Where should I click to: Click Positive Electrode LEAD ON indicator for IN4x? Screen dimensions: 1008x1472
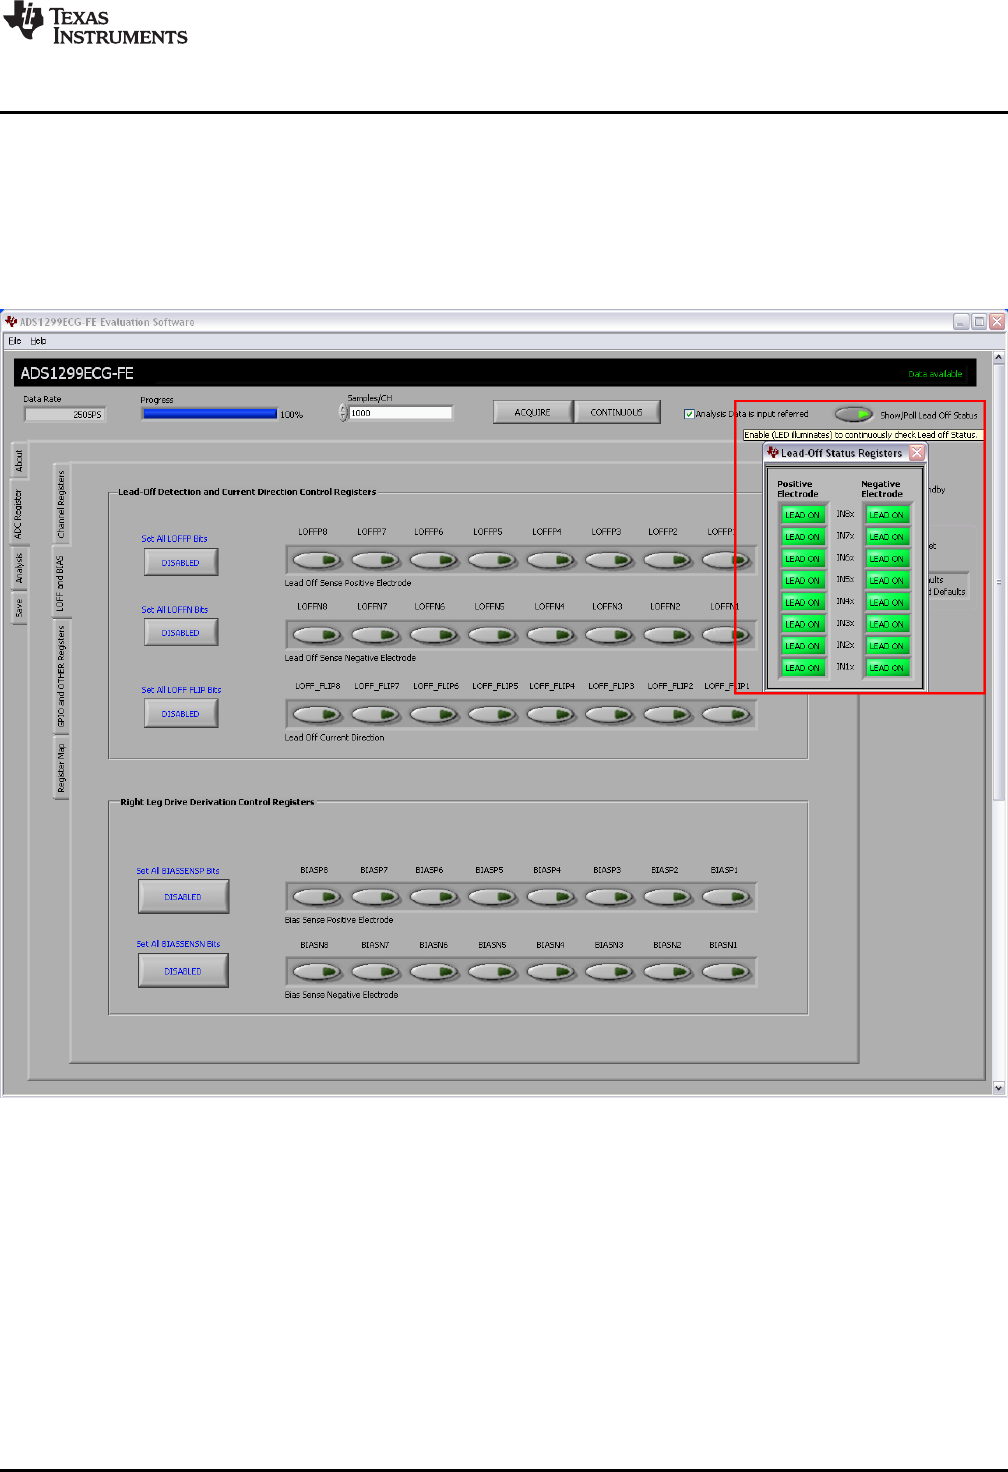pyautogui.click(x=802, y=602)
